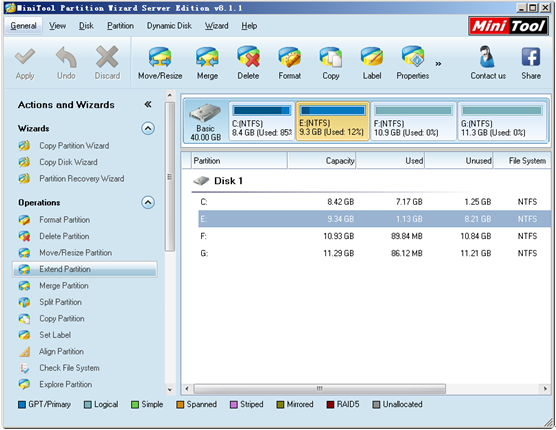Sort by the Used column header
Viewport: 556px width, 430px height.
[x=390, y=161]
